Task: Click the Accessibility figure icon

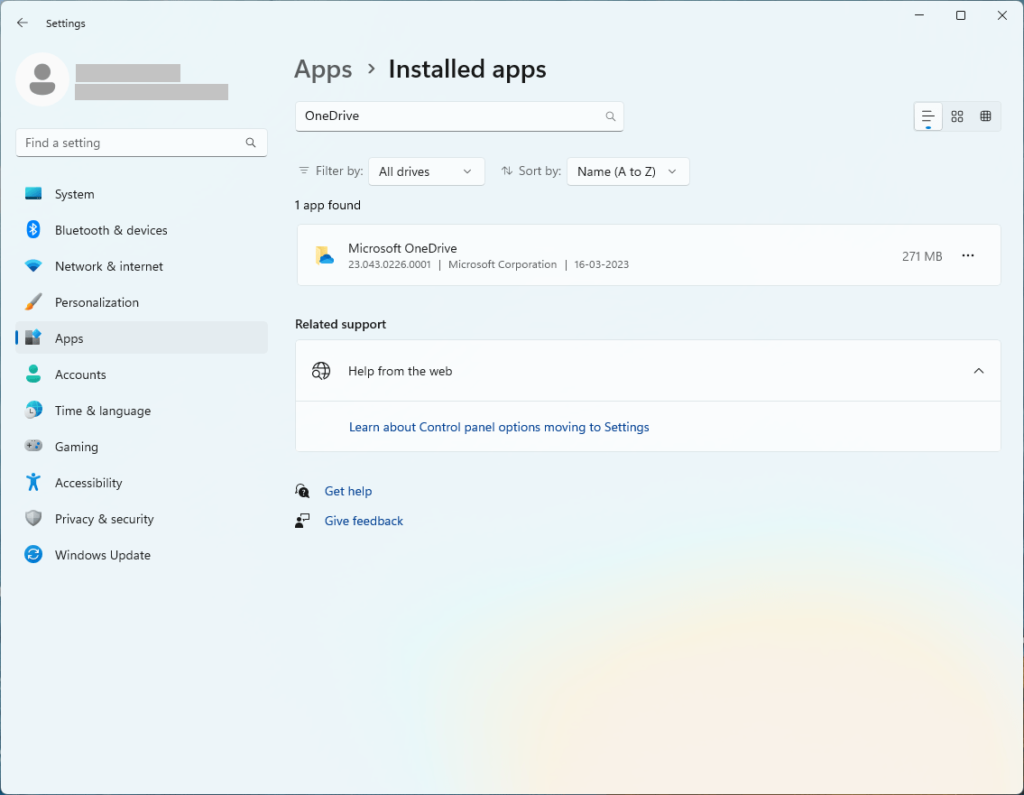Action: coord(33,483)
